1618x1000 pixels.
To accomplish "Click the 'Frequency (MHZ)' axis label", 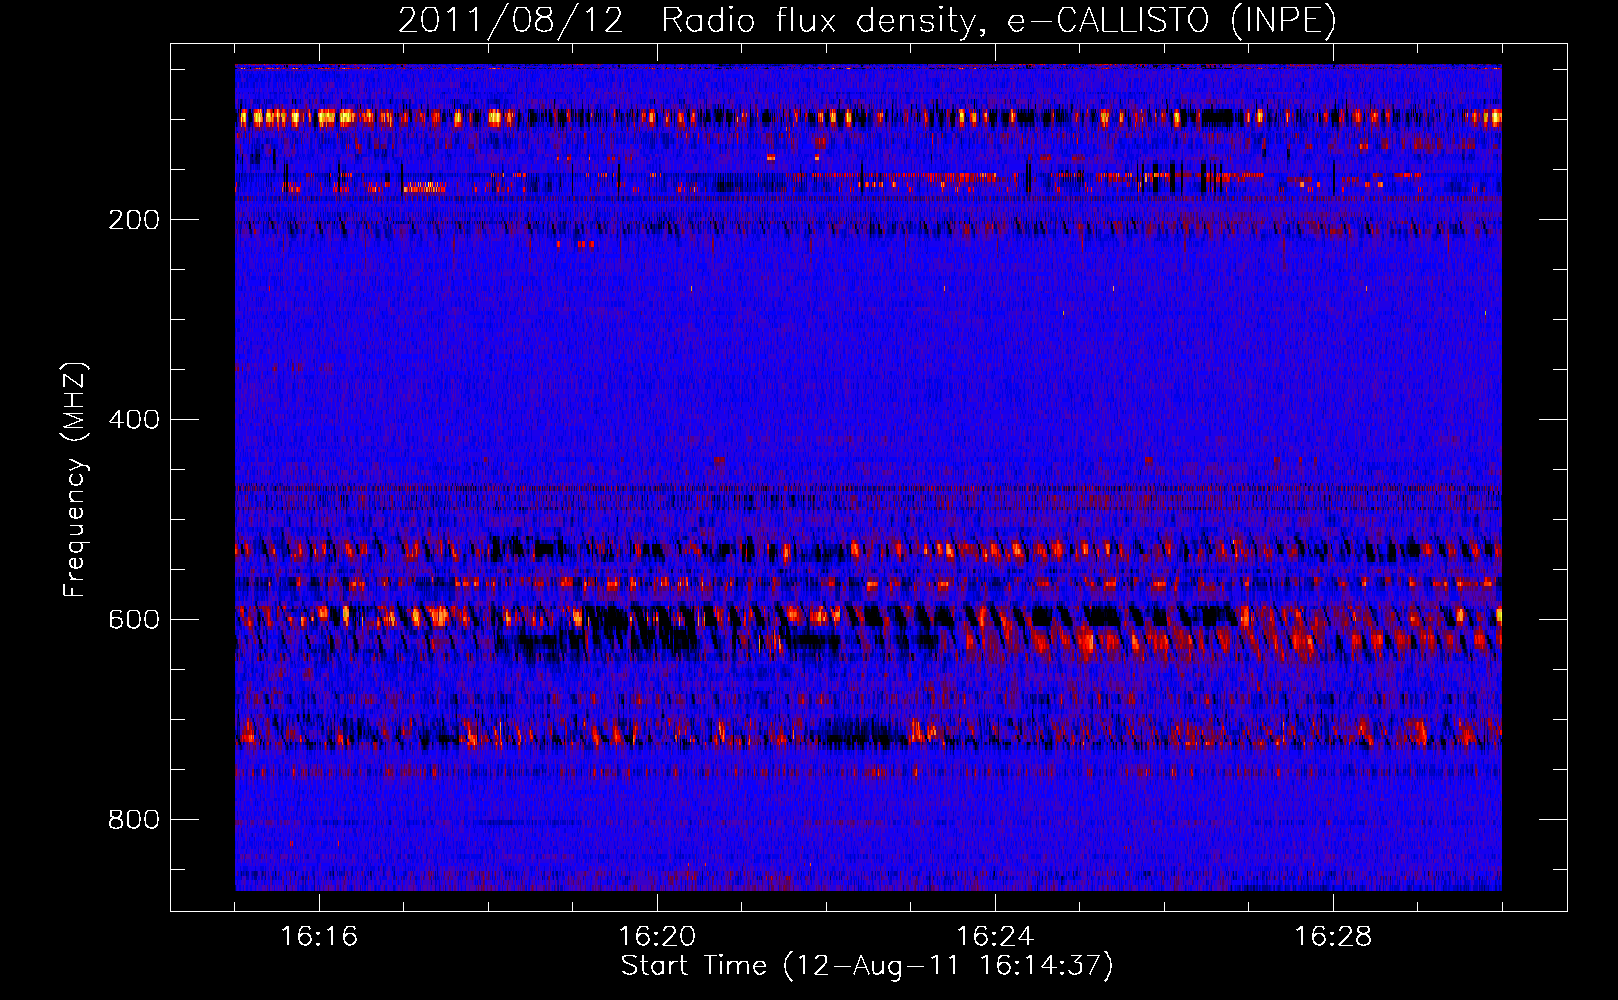I will (75, 480).
